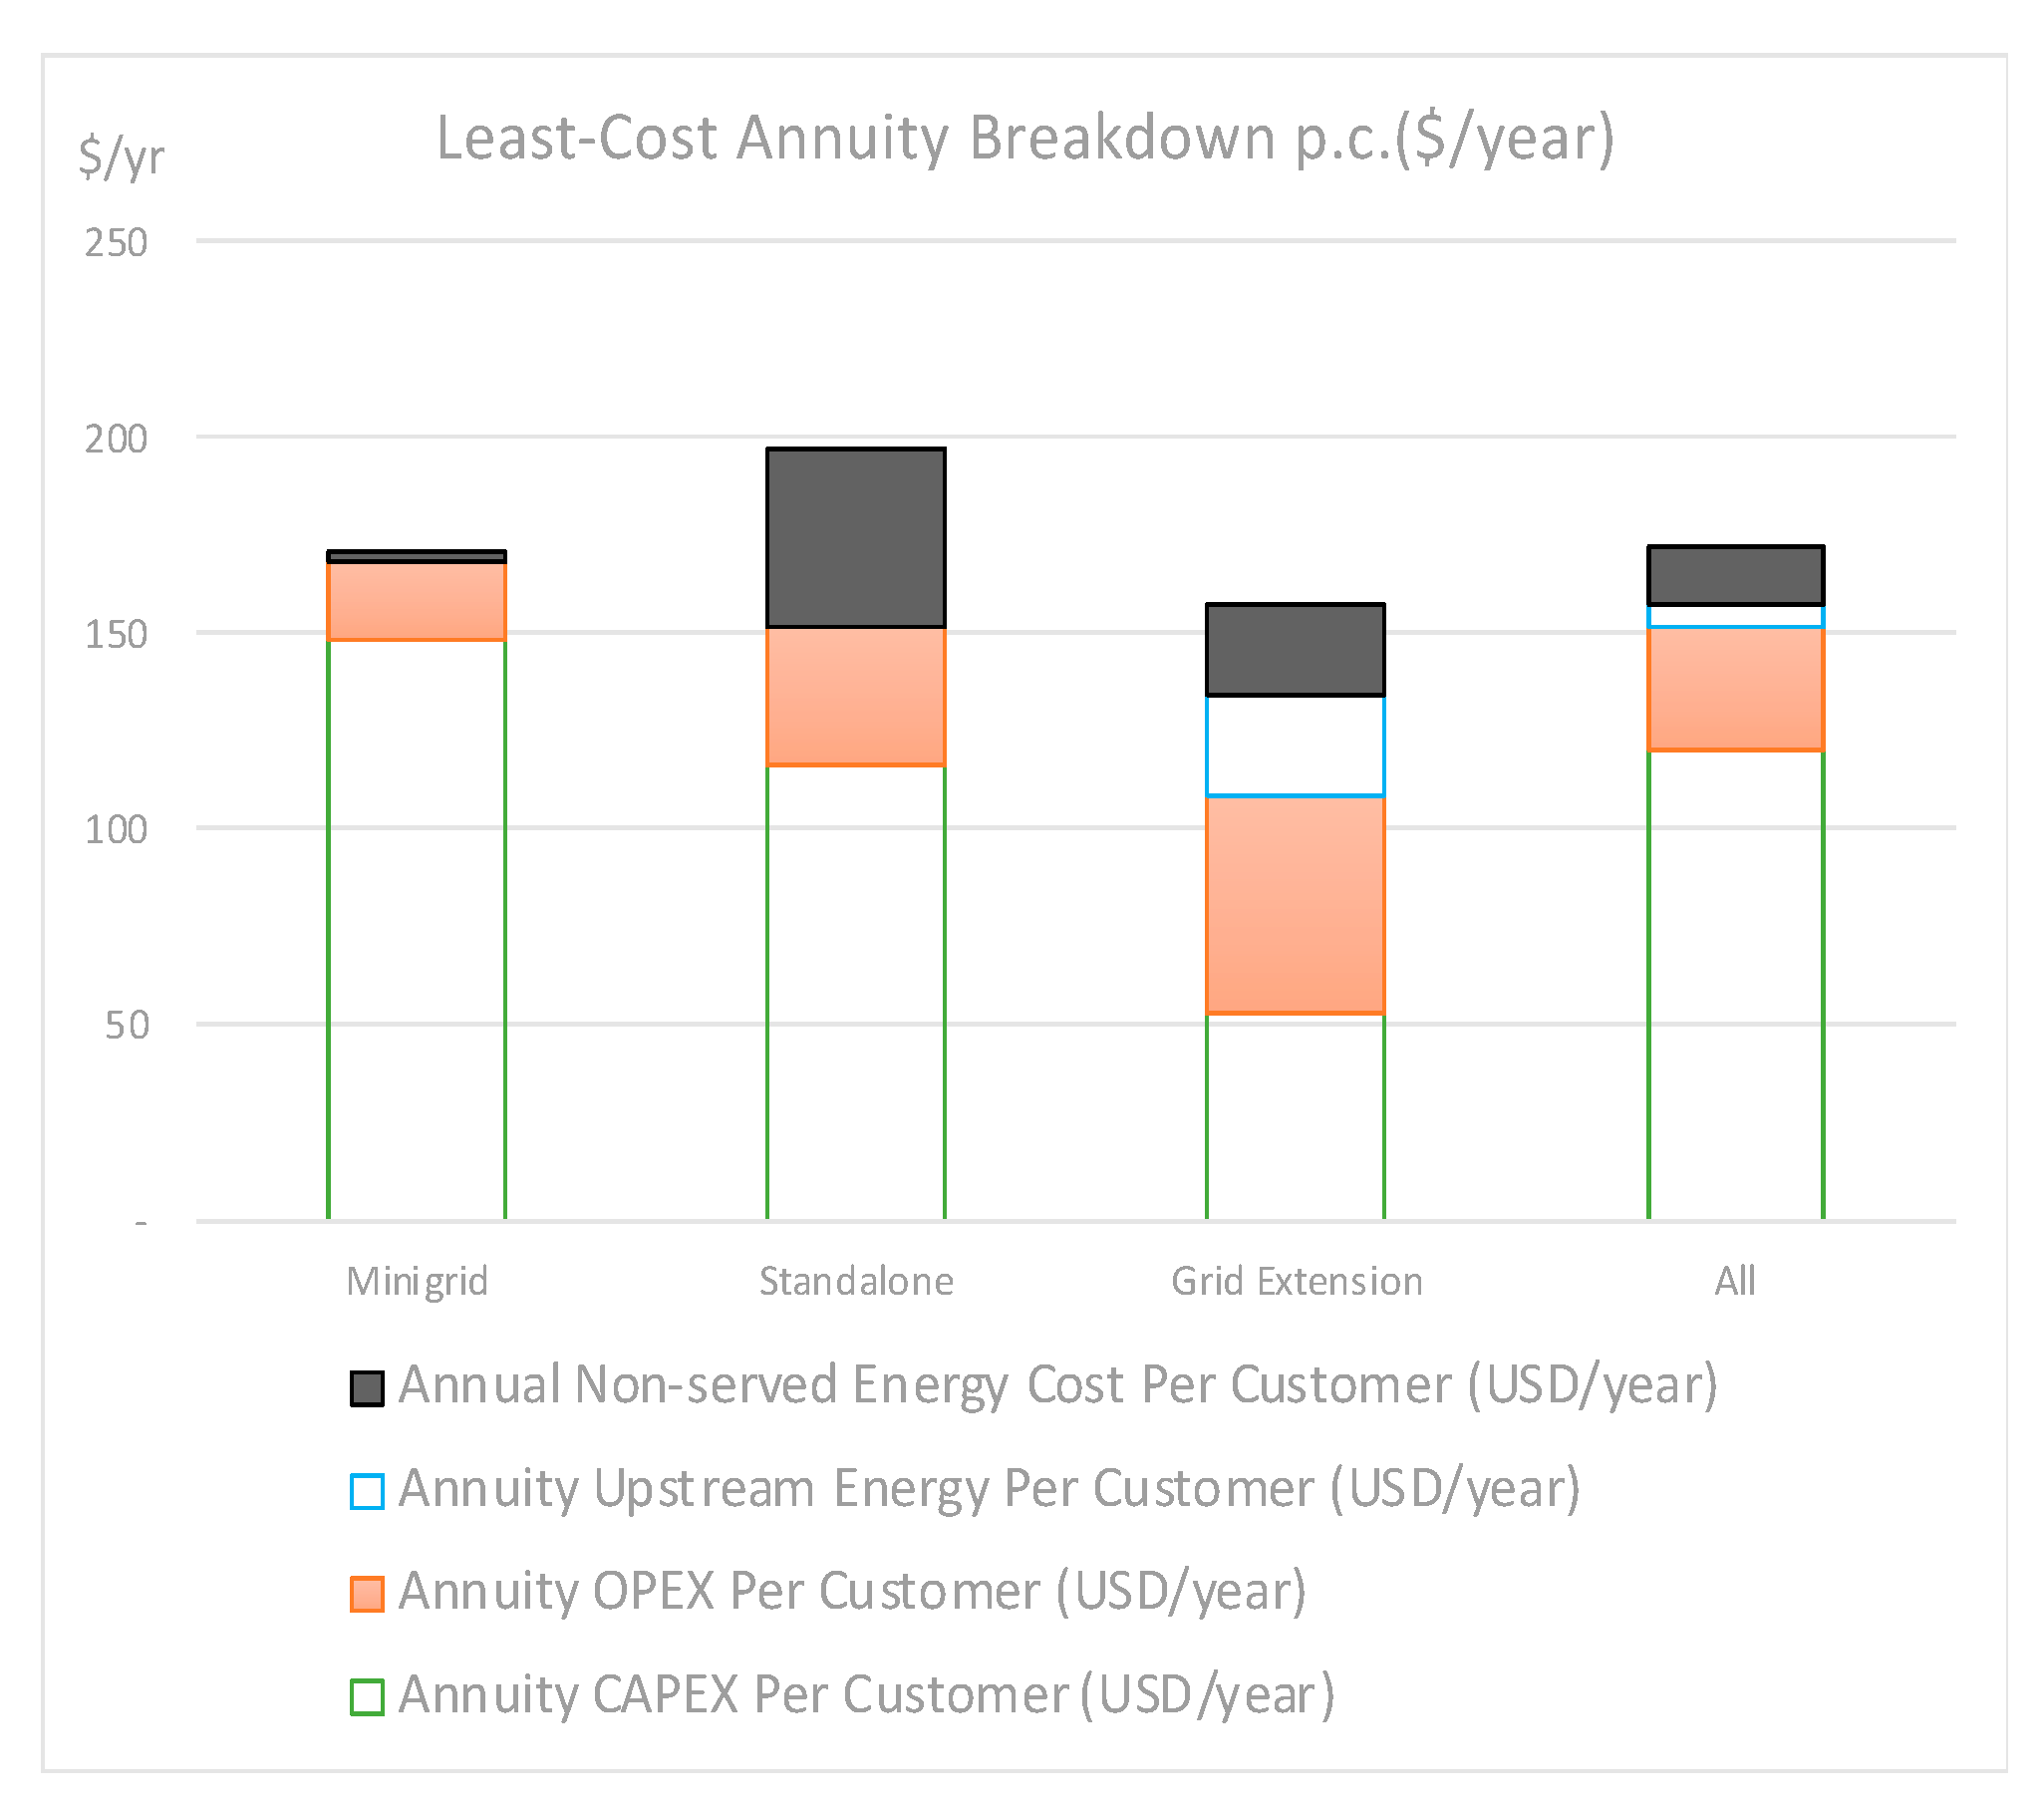
Task: Select Standalone bar's dark non-served energy segment
Action: 856,538
